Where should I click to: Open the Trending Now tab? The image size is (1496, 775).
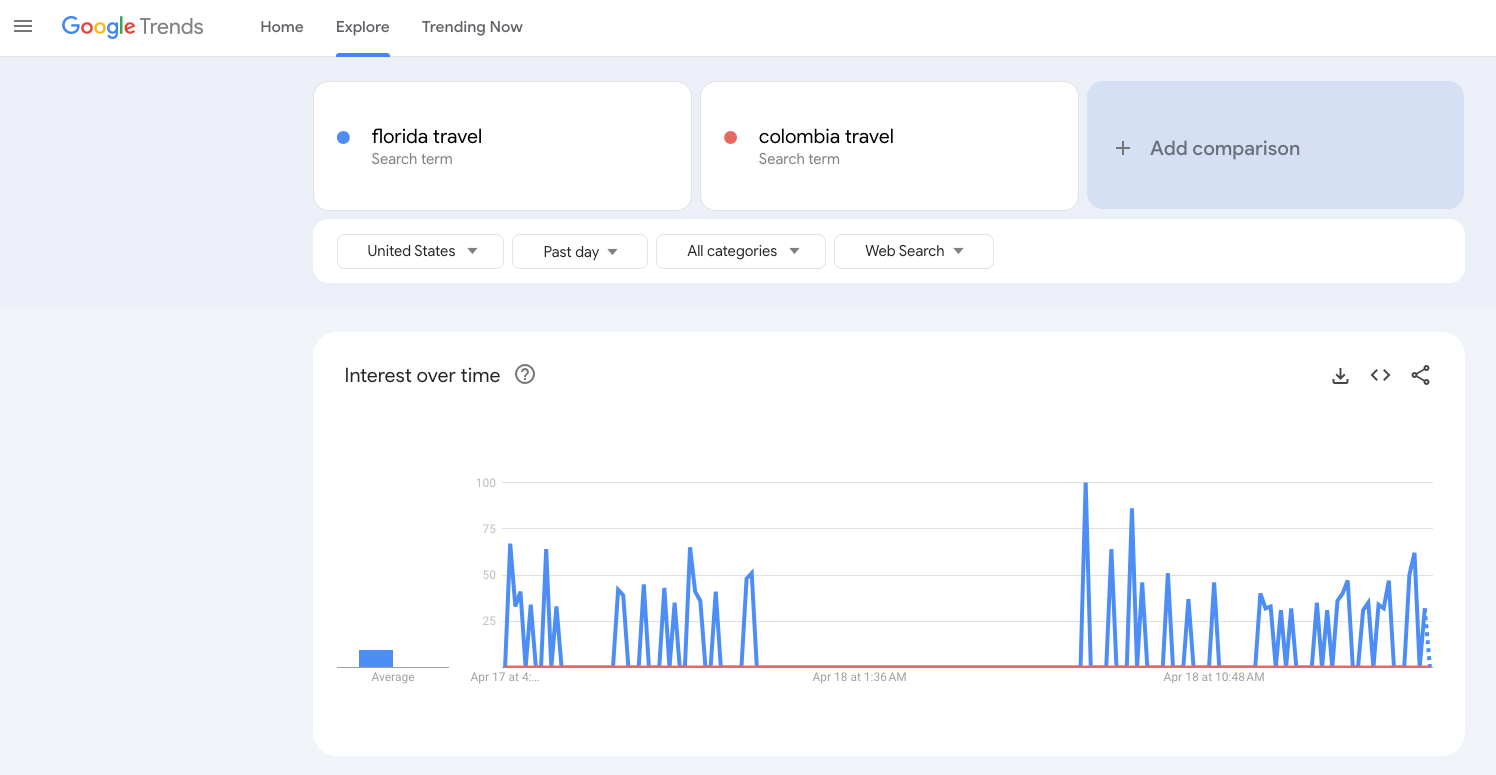tap(472, 27)
